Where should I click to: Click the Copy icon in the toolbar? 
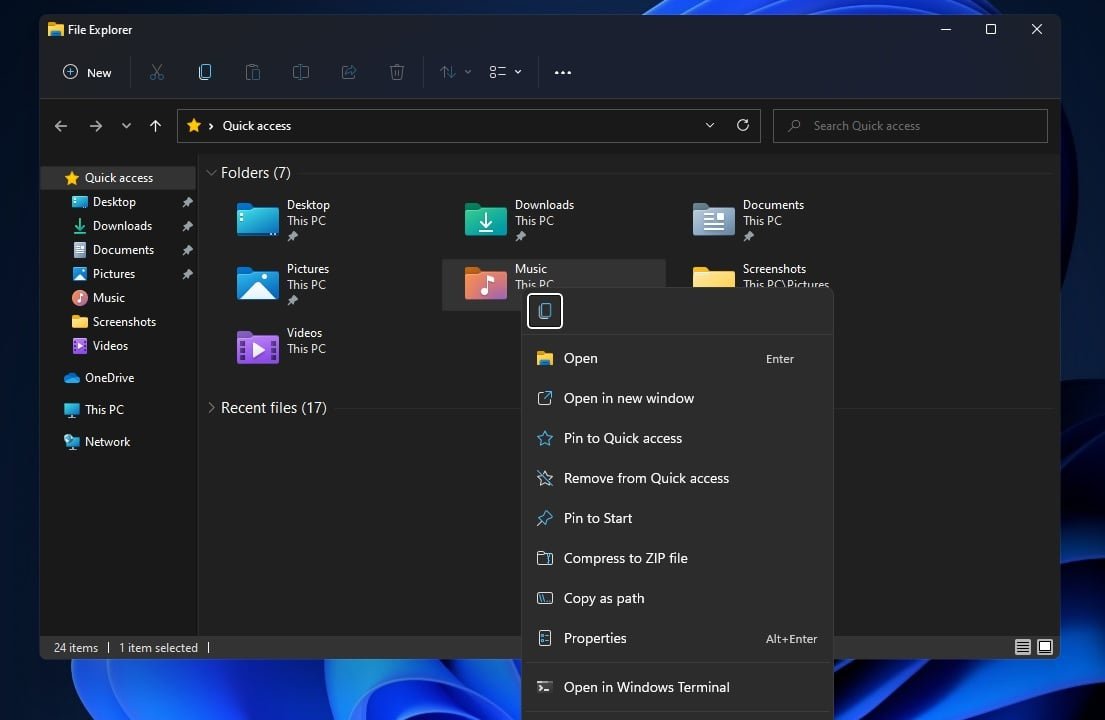pyautogui.click(x=205, y=72)
